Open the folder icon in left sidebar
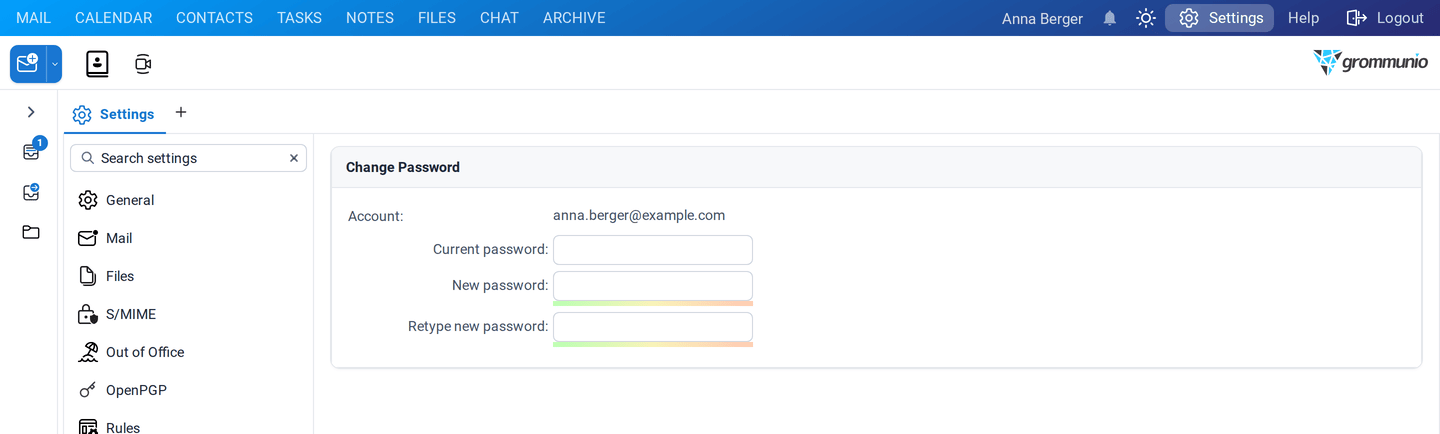 point(31,232)
